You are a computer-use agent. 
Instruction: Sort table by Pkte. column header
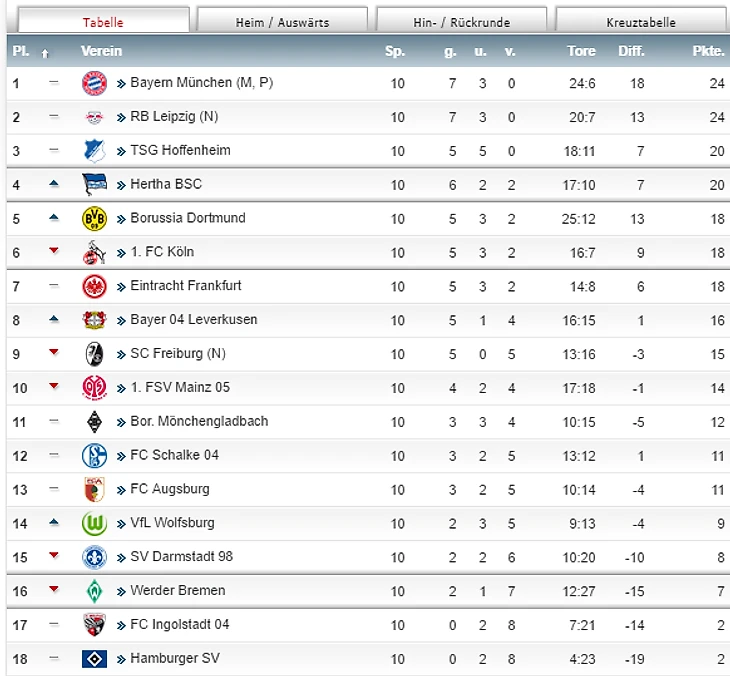point(707,51)
